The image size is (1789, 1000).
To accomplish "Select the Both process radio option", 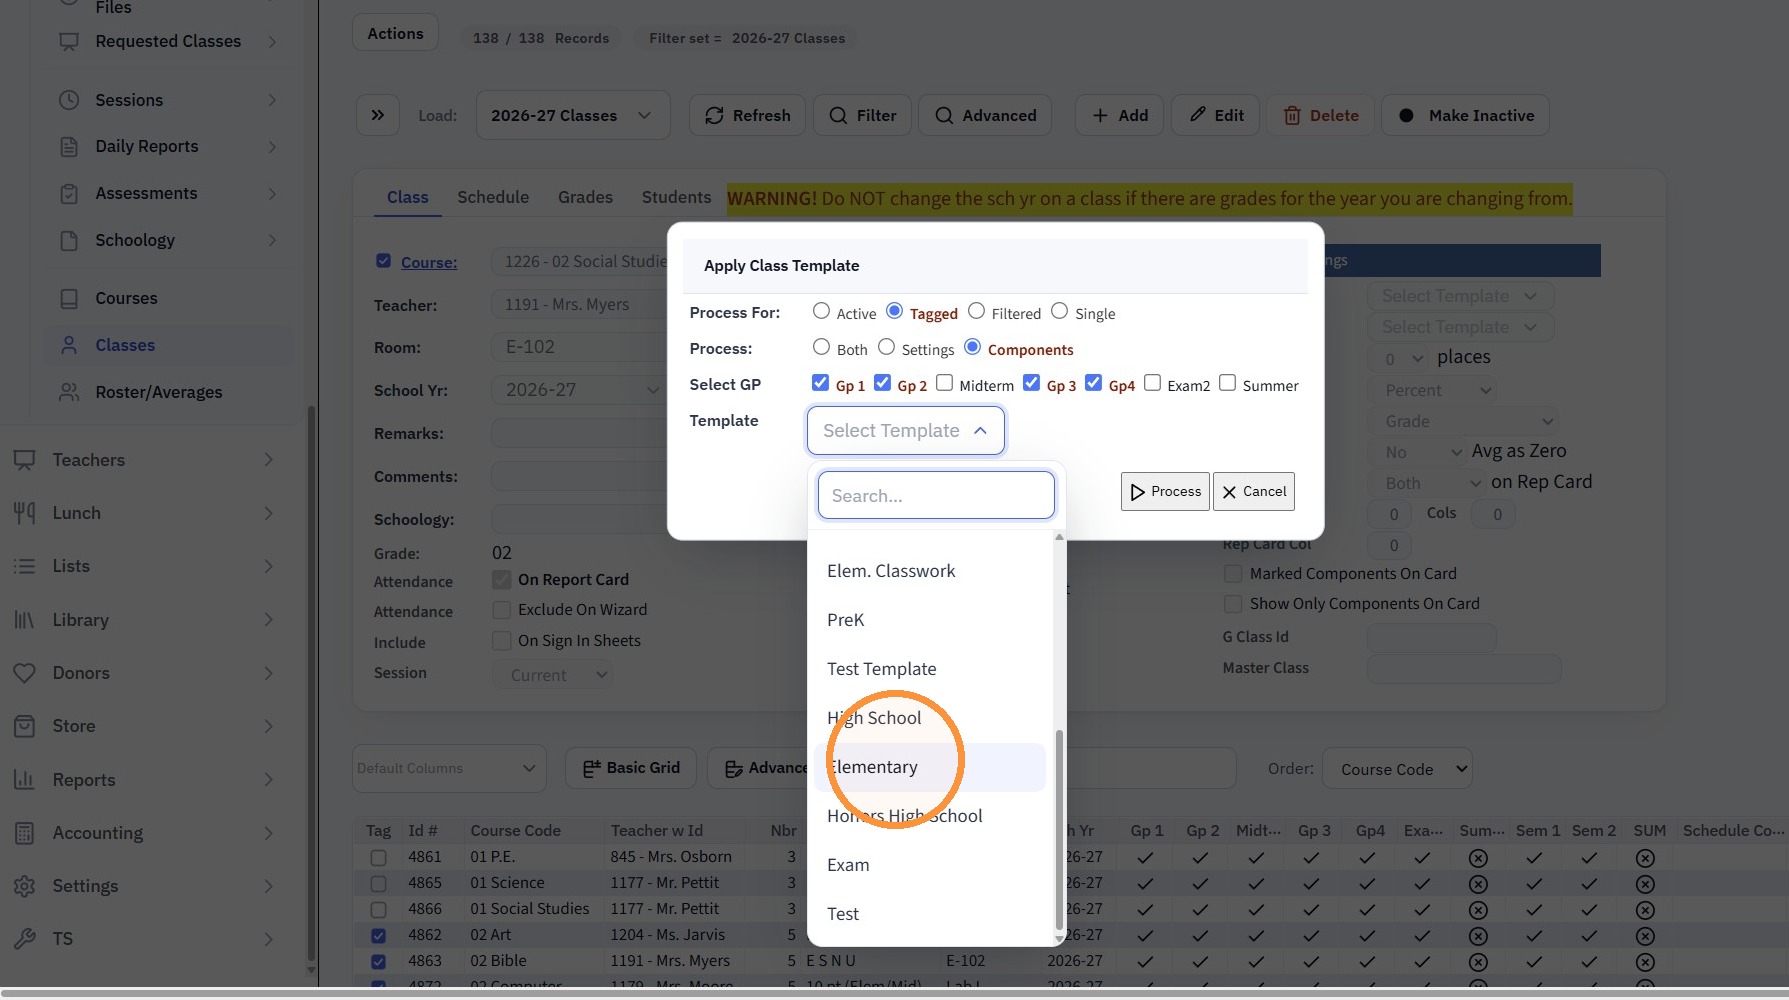I will tap(821, 347).
